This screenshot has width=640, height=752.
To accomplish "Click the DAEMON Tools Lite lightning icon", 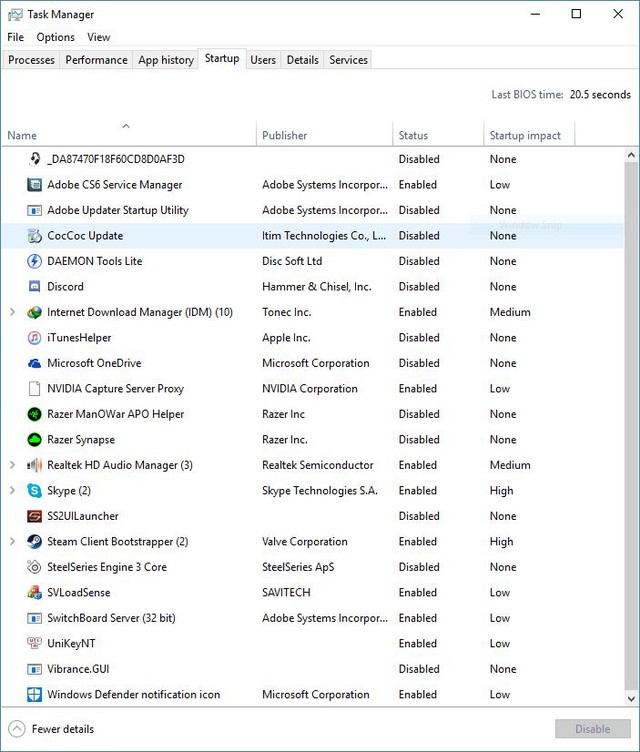I will (34, 261).
